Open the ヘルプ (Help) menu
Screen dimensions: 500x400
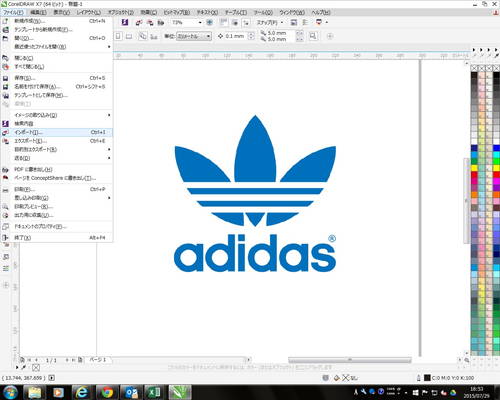click(320, 12)
